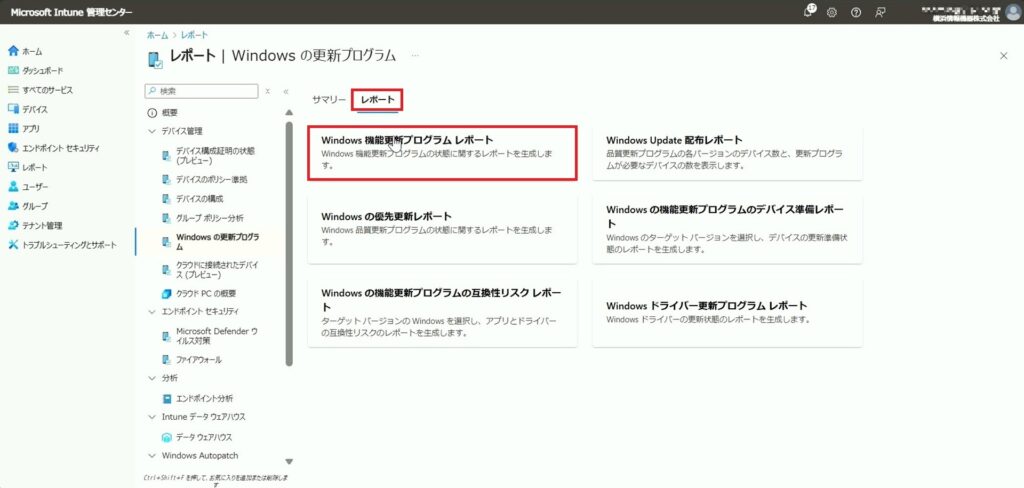The height and width of the screenshot is (488, 1024).
Task: Click トラブルシューティングとサポート tools icon
Action: point(13,245)
